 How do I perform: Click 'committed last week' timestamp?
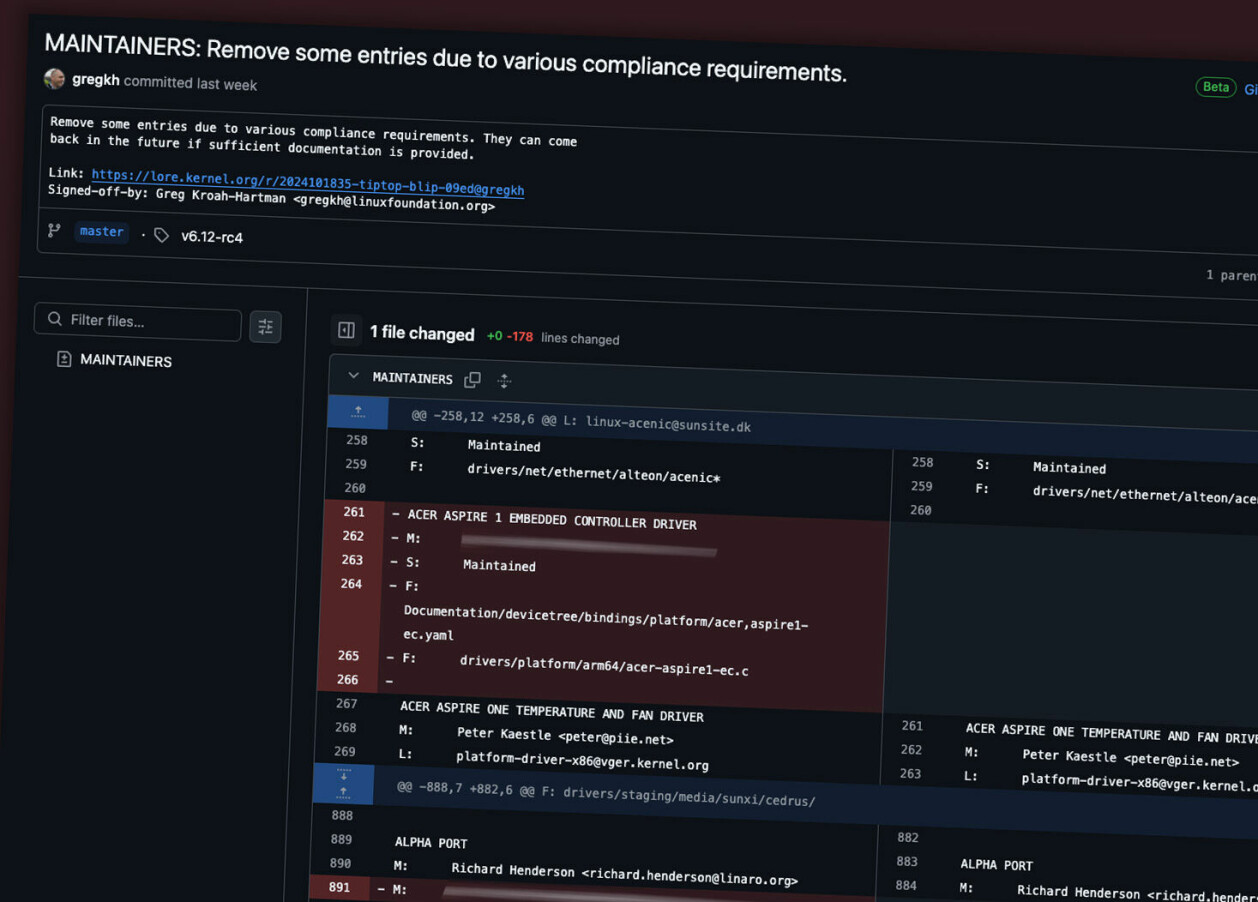(x=190, y=83)
